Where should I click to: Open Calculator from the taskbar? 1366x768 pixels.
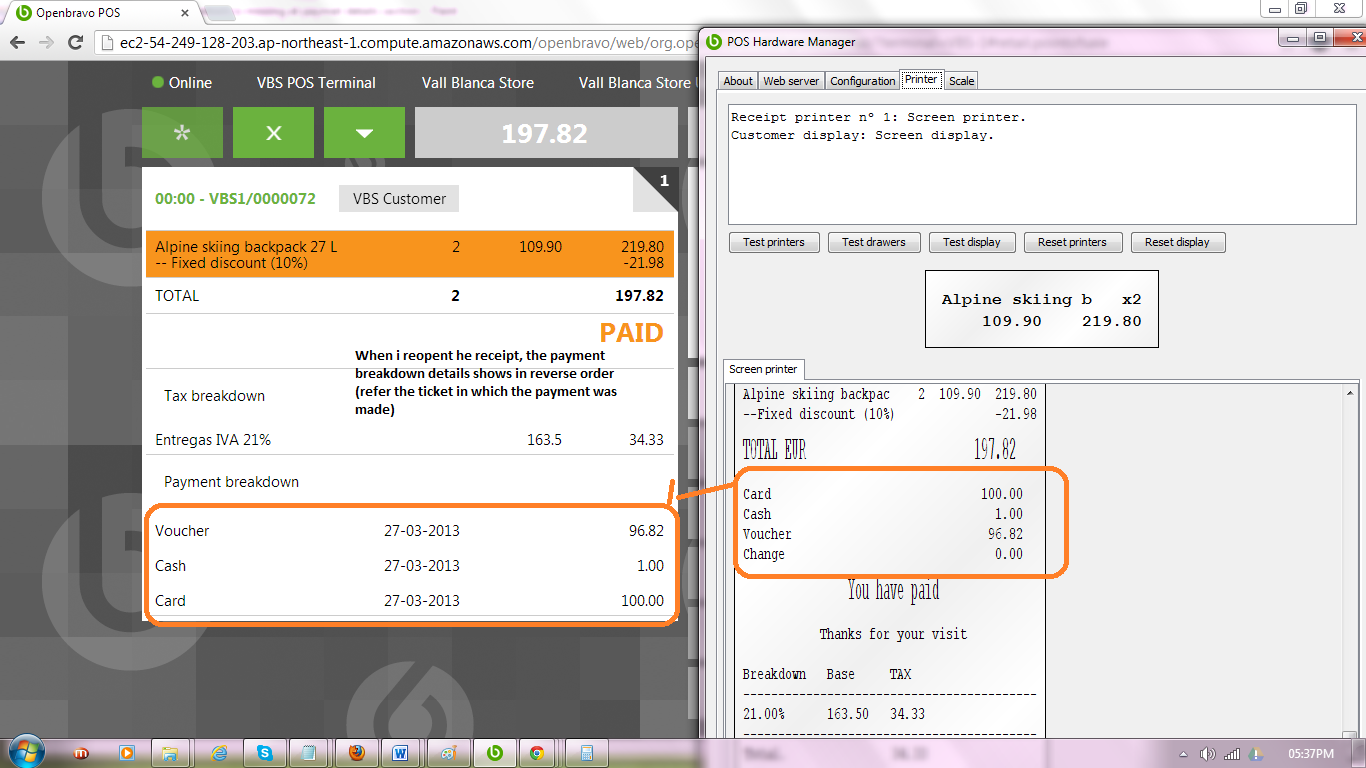[587, 753]
